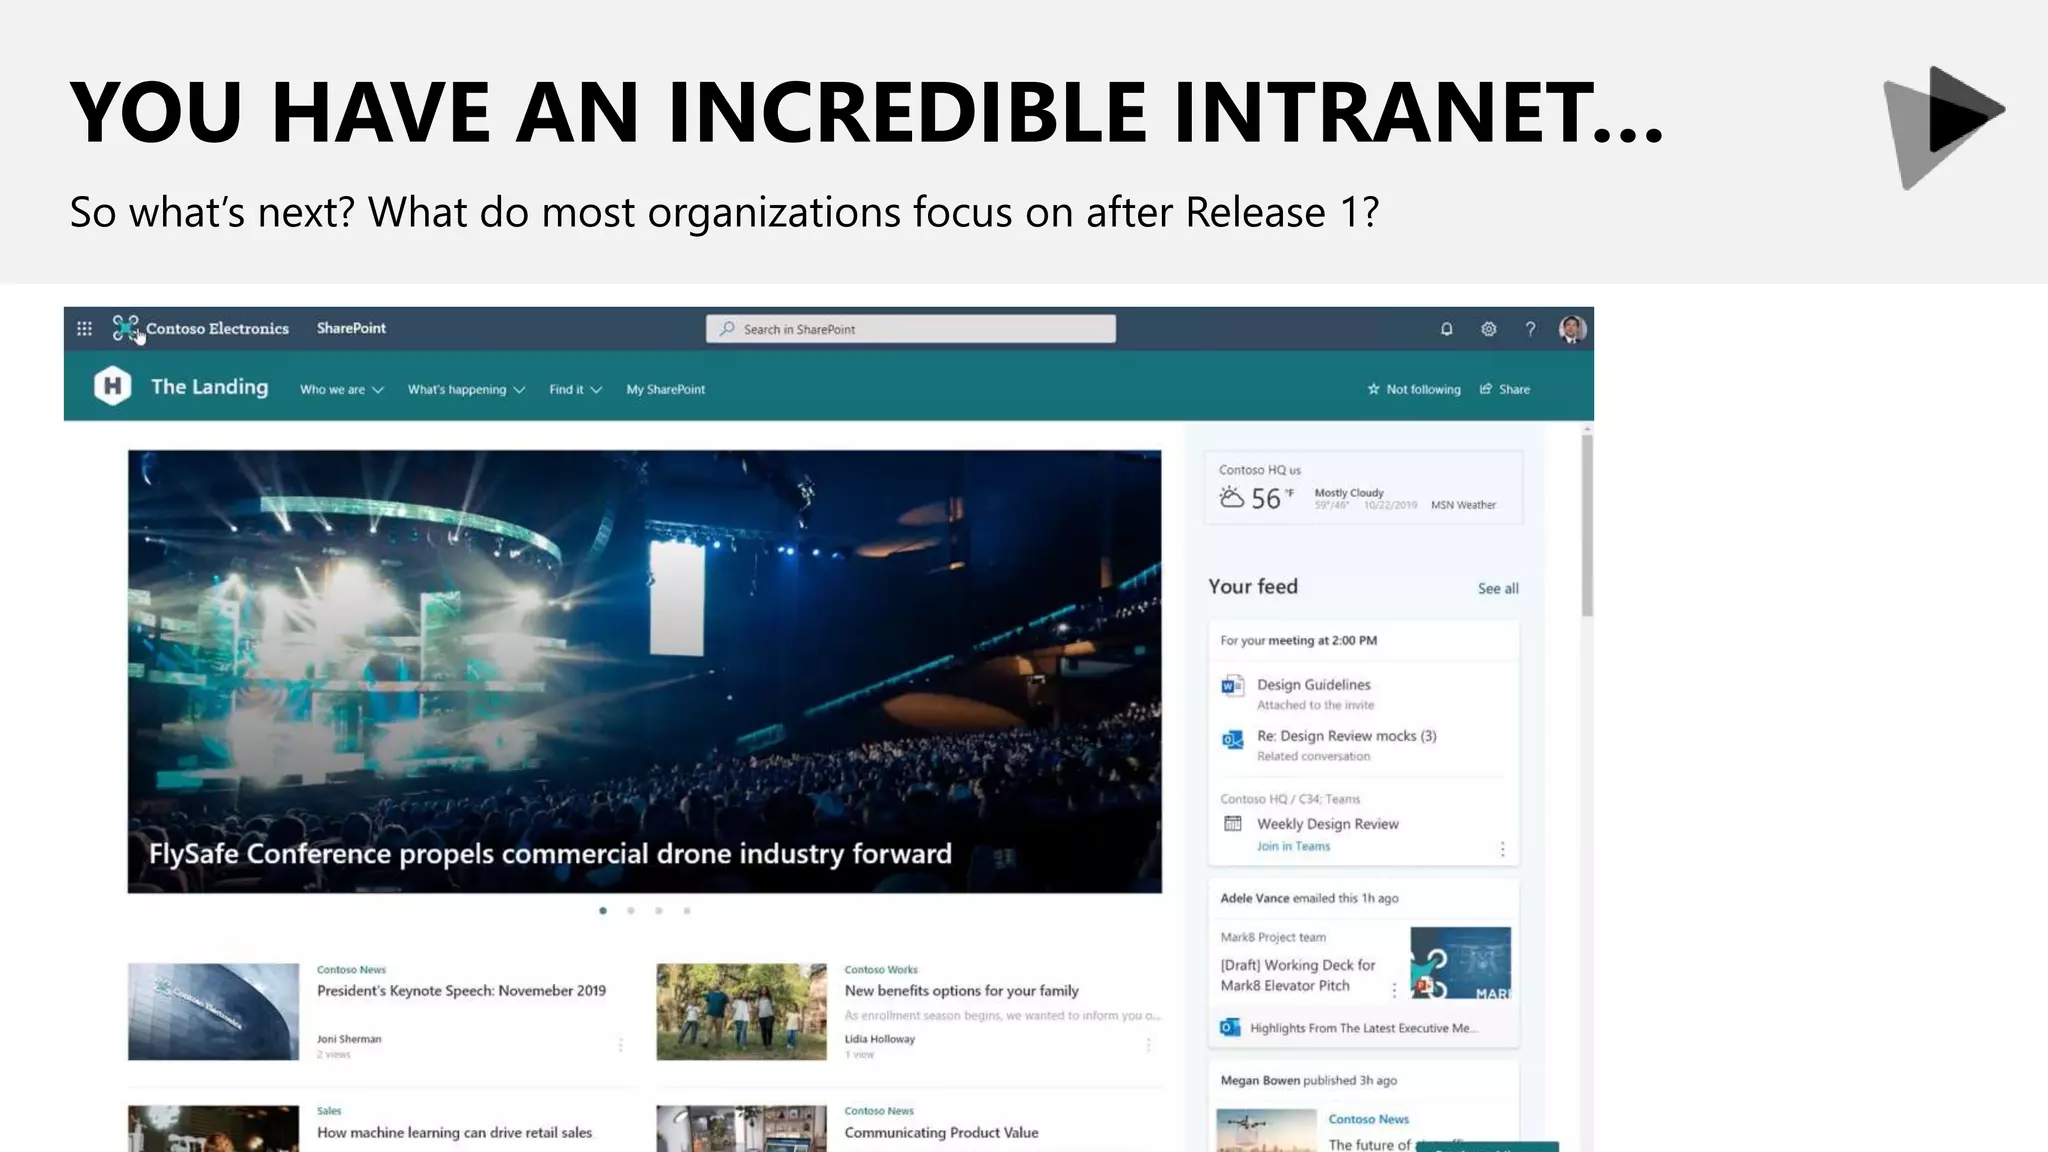Open more options for President's Keynote article

[x=620, y=1045]
